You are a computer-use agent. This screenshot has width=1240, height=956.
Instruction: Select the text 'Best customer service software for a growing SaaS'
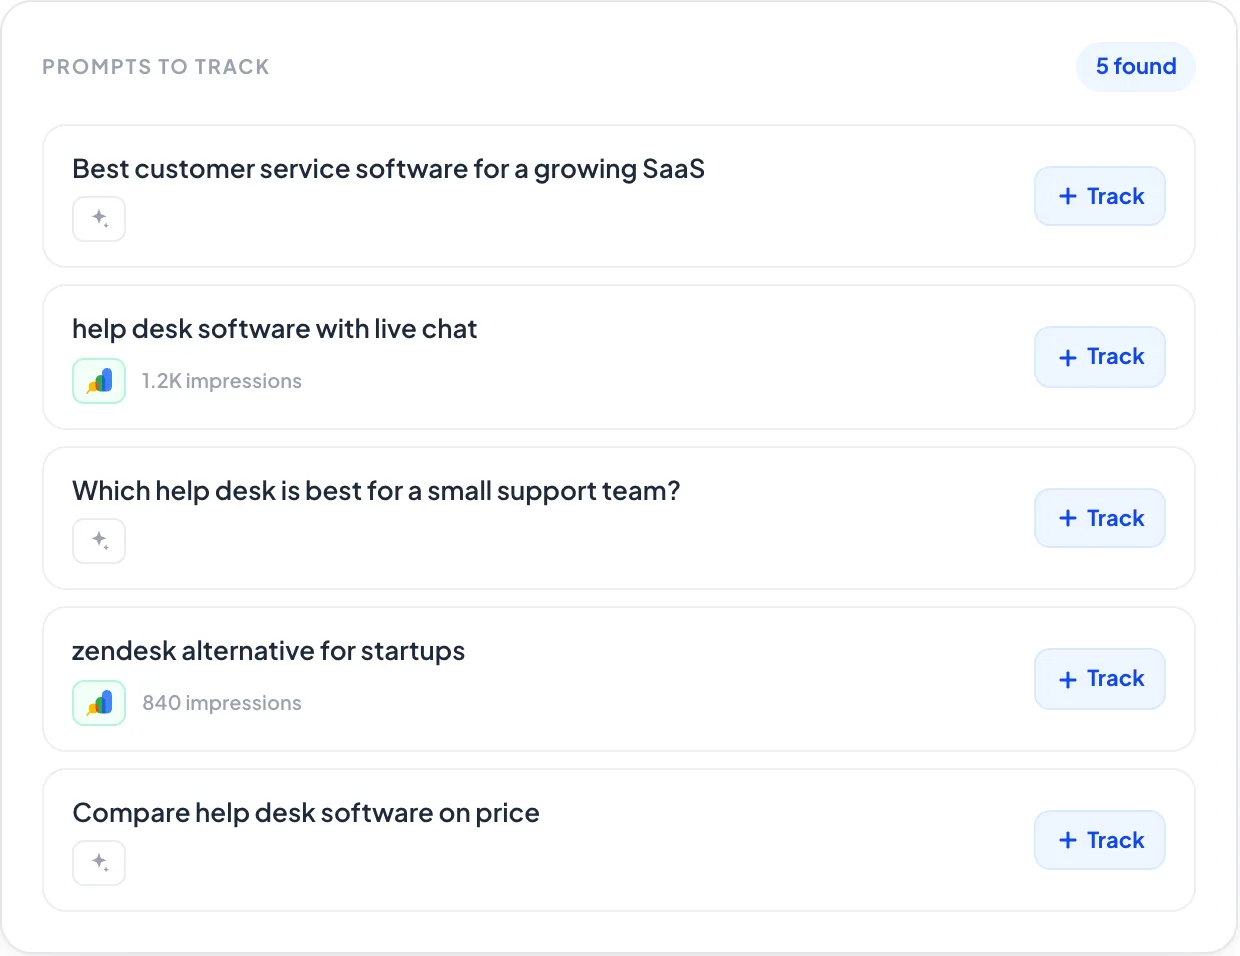(x=389, y=169)
